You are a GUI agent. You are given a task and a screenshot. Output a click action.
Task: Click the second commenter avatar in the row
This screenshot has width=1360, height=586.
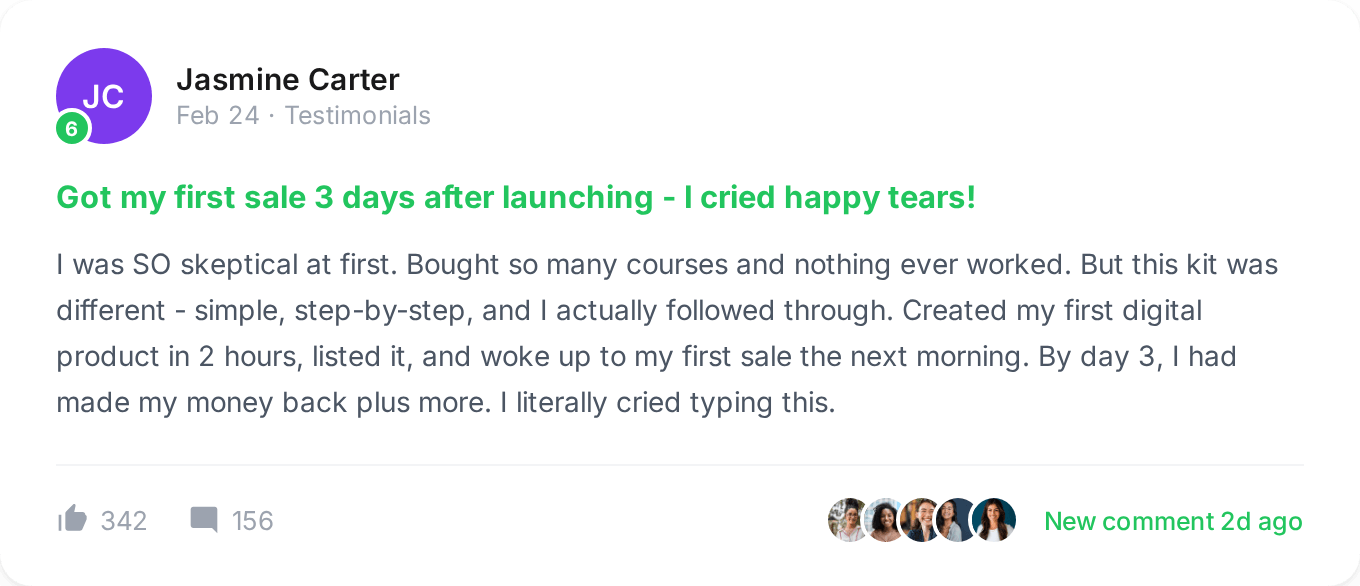[884, 520]
